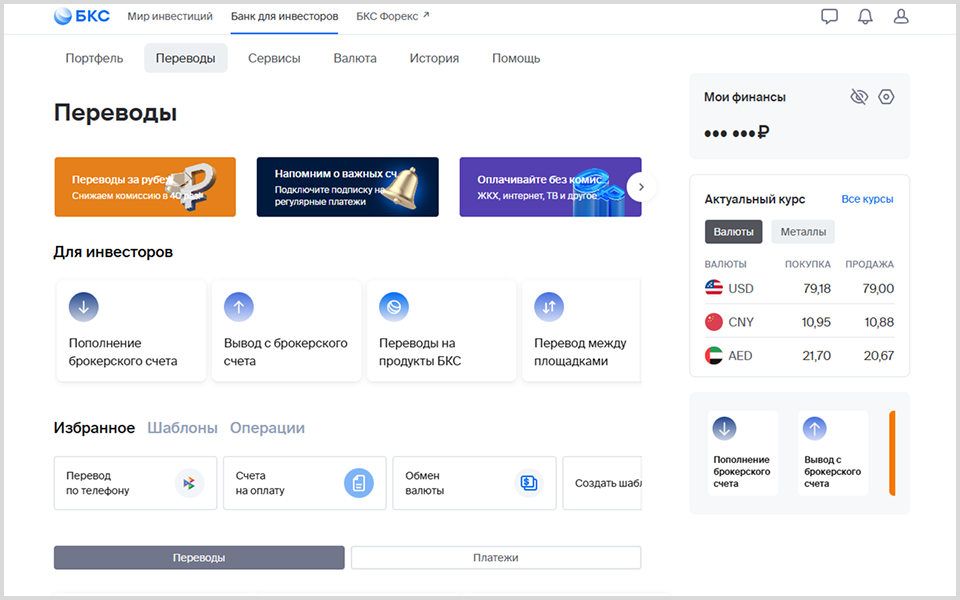Click Перевод между площадками arrows icon
Image resolution: width=960 pixels, height=600 pixels.
click(x=549, y=307)
